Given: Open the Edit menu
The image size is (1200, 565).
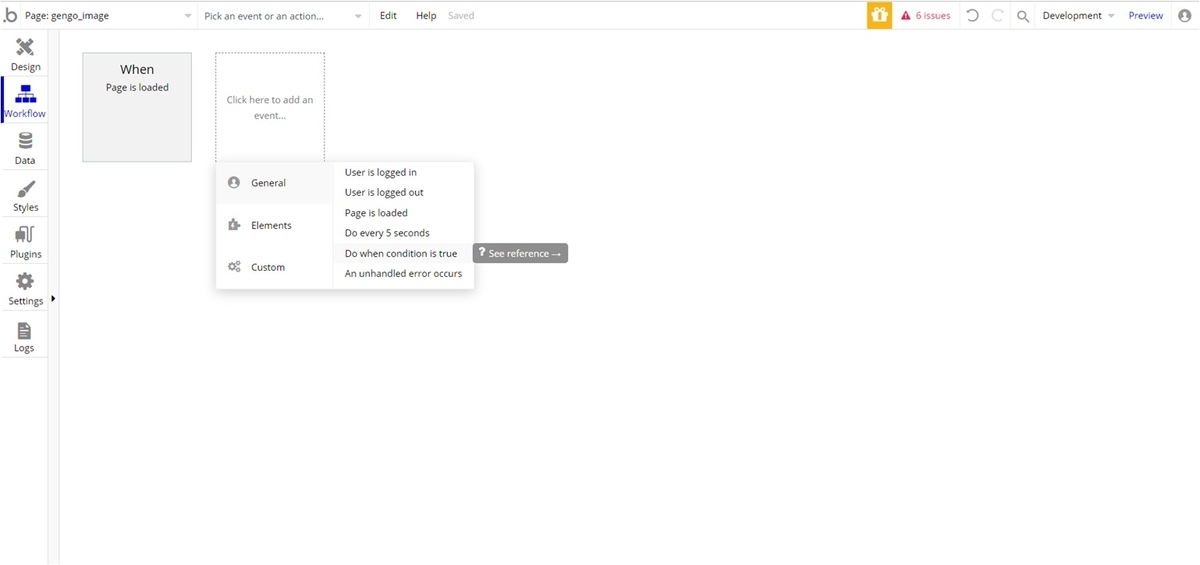Looking at the screenshot, I should point(388,16).
